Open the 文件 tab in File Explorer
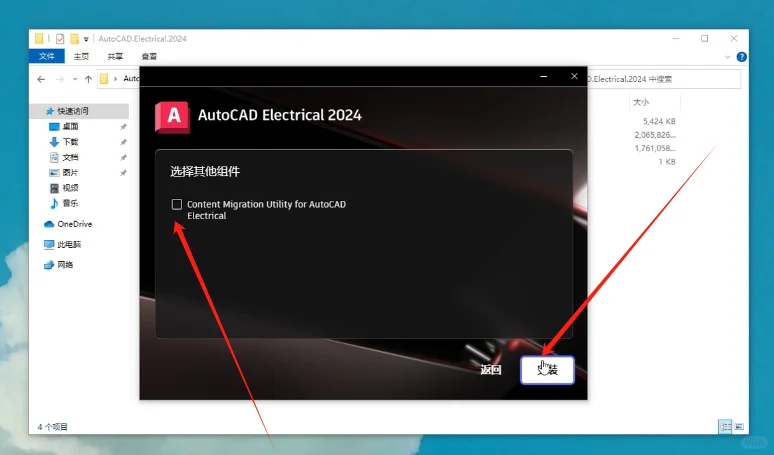774x455 pixels. tap(46, 56)
